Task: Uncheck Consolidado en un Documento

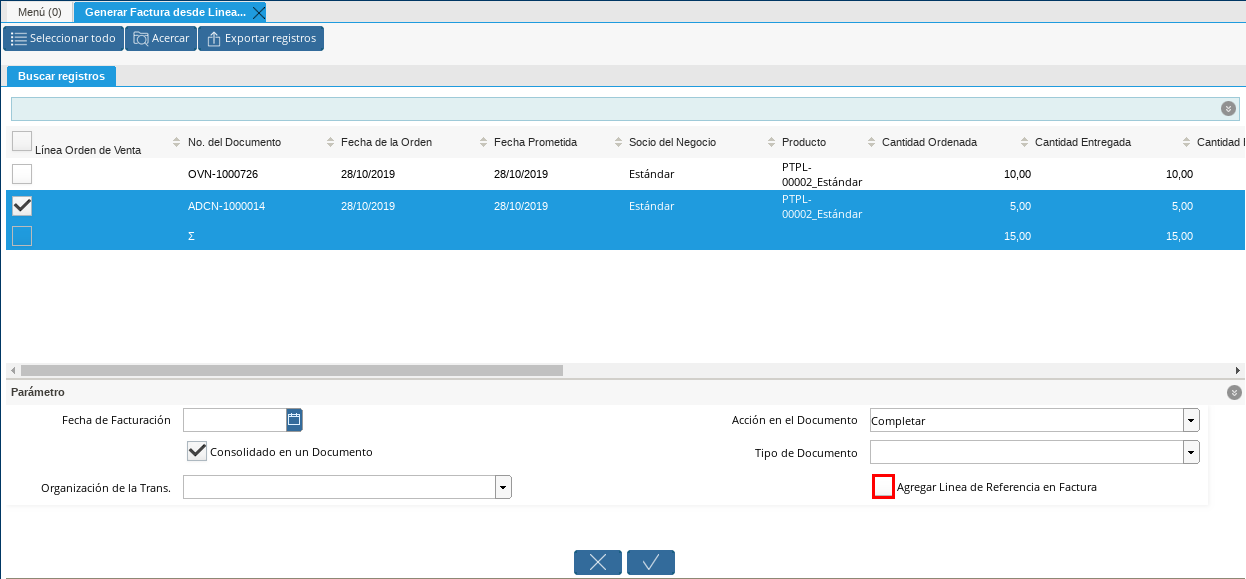Action: coord(197,451)
